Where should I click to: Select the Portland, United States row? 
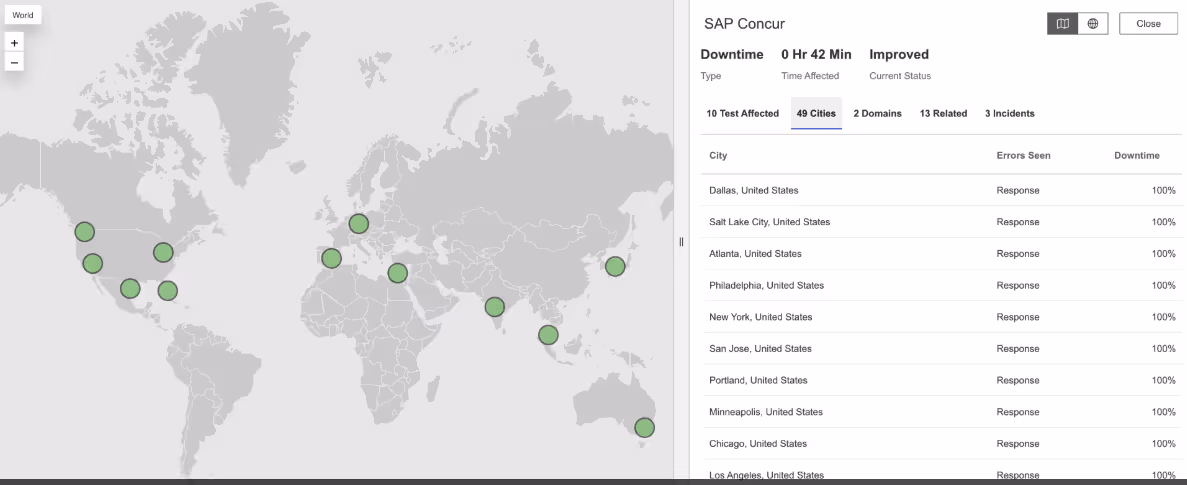(x=941, y=381)
